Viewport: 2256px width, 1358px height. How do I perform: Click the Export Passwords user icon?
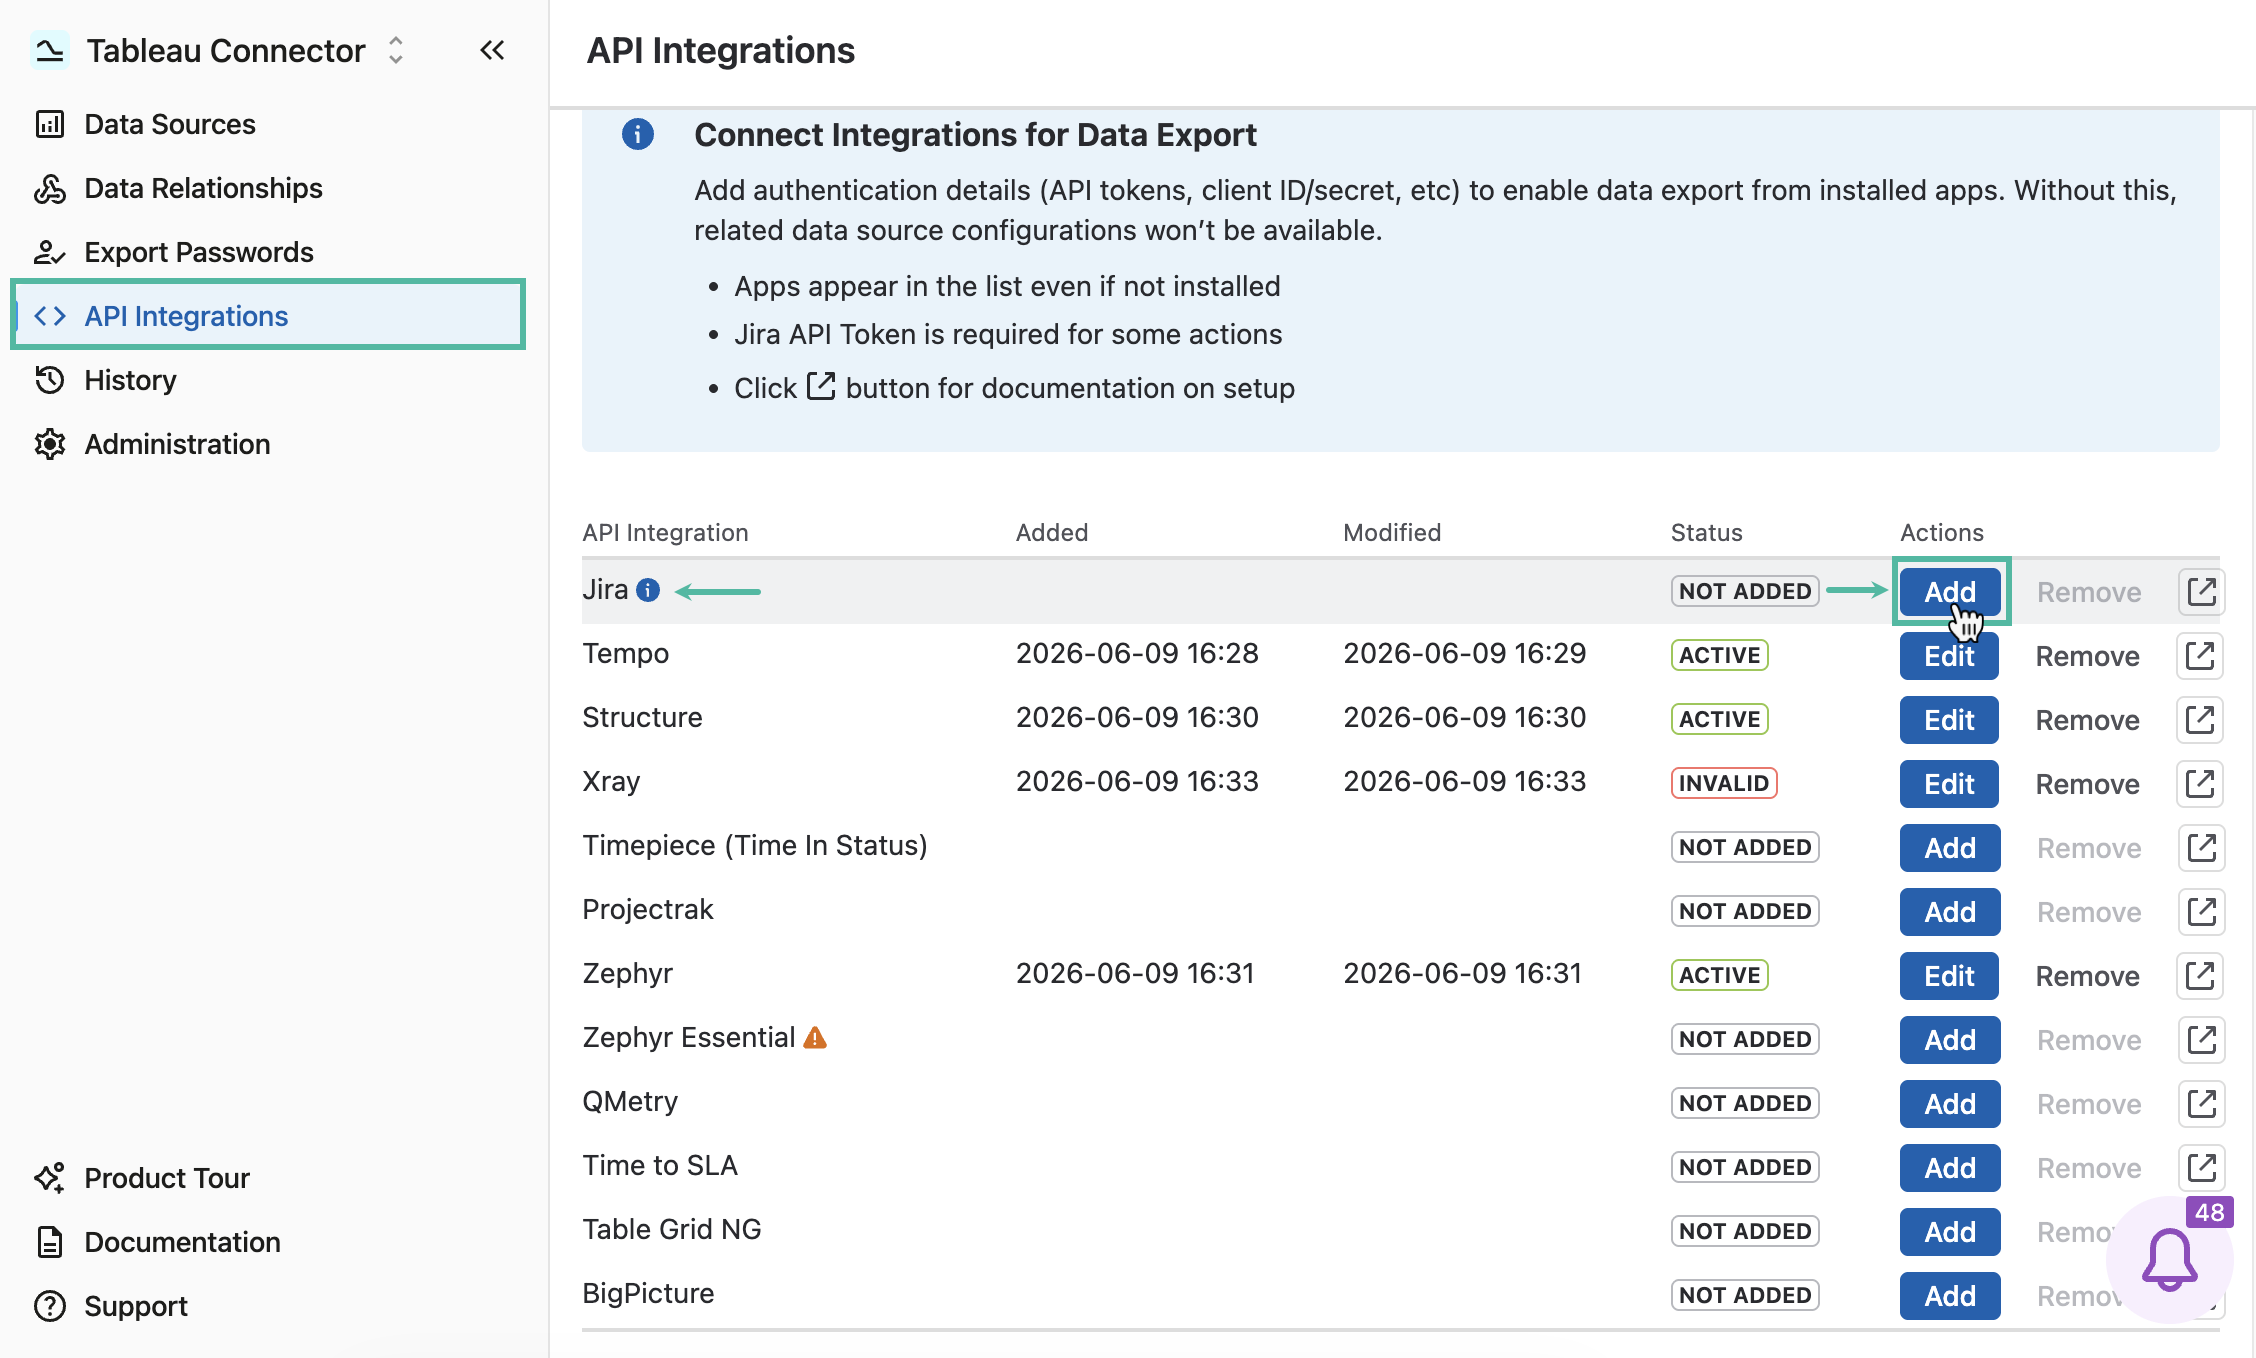pos(50,252)
